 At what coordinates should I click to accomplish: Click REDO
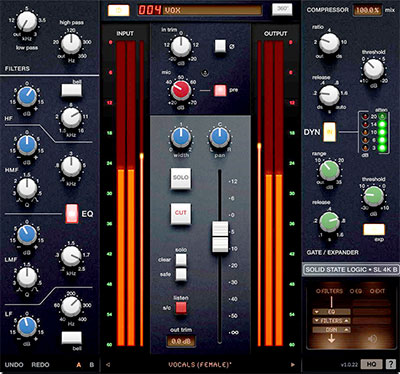click(x=40, y=365)
